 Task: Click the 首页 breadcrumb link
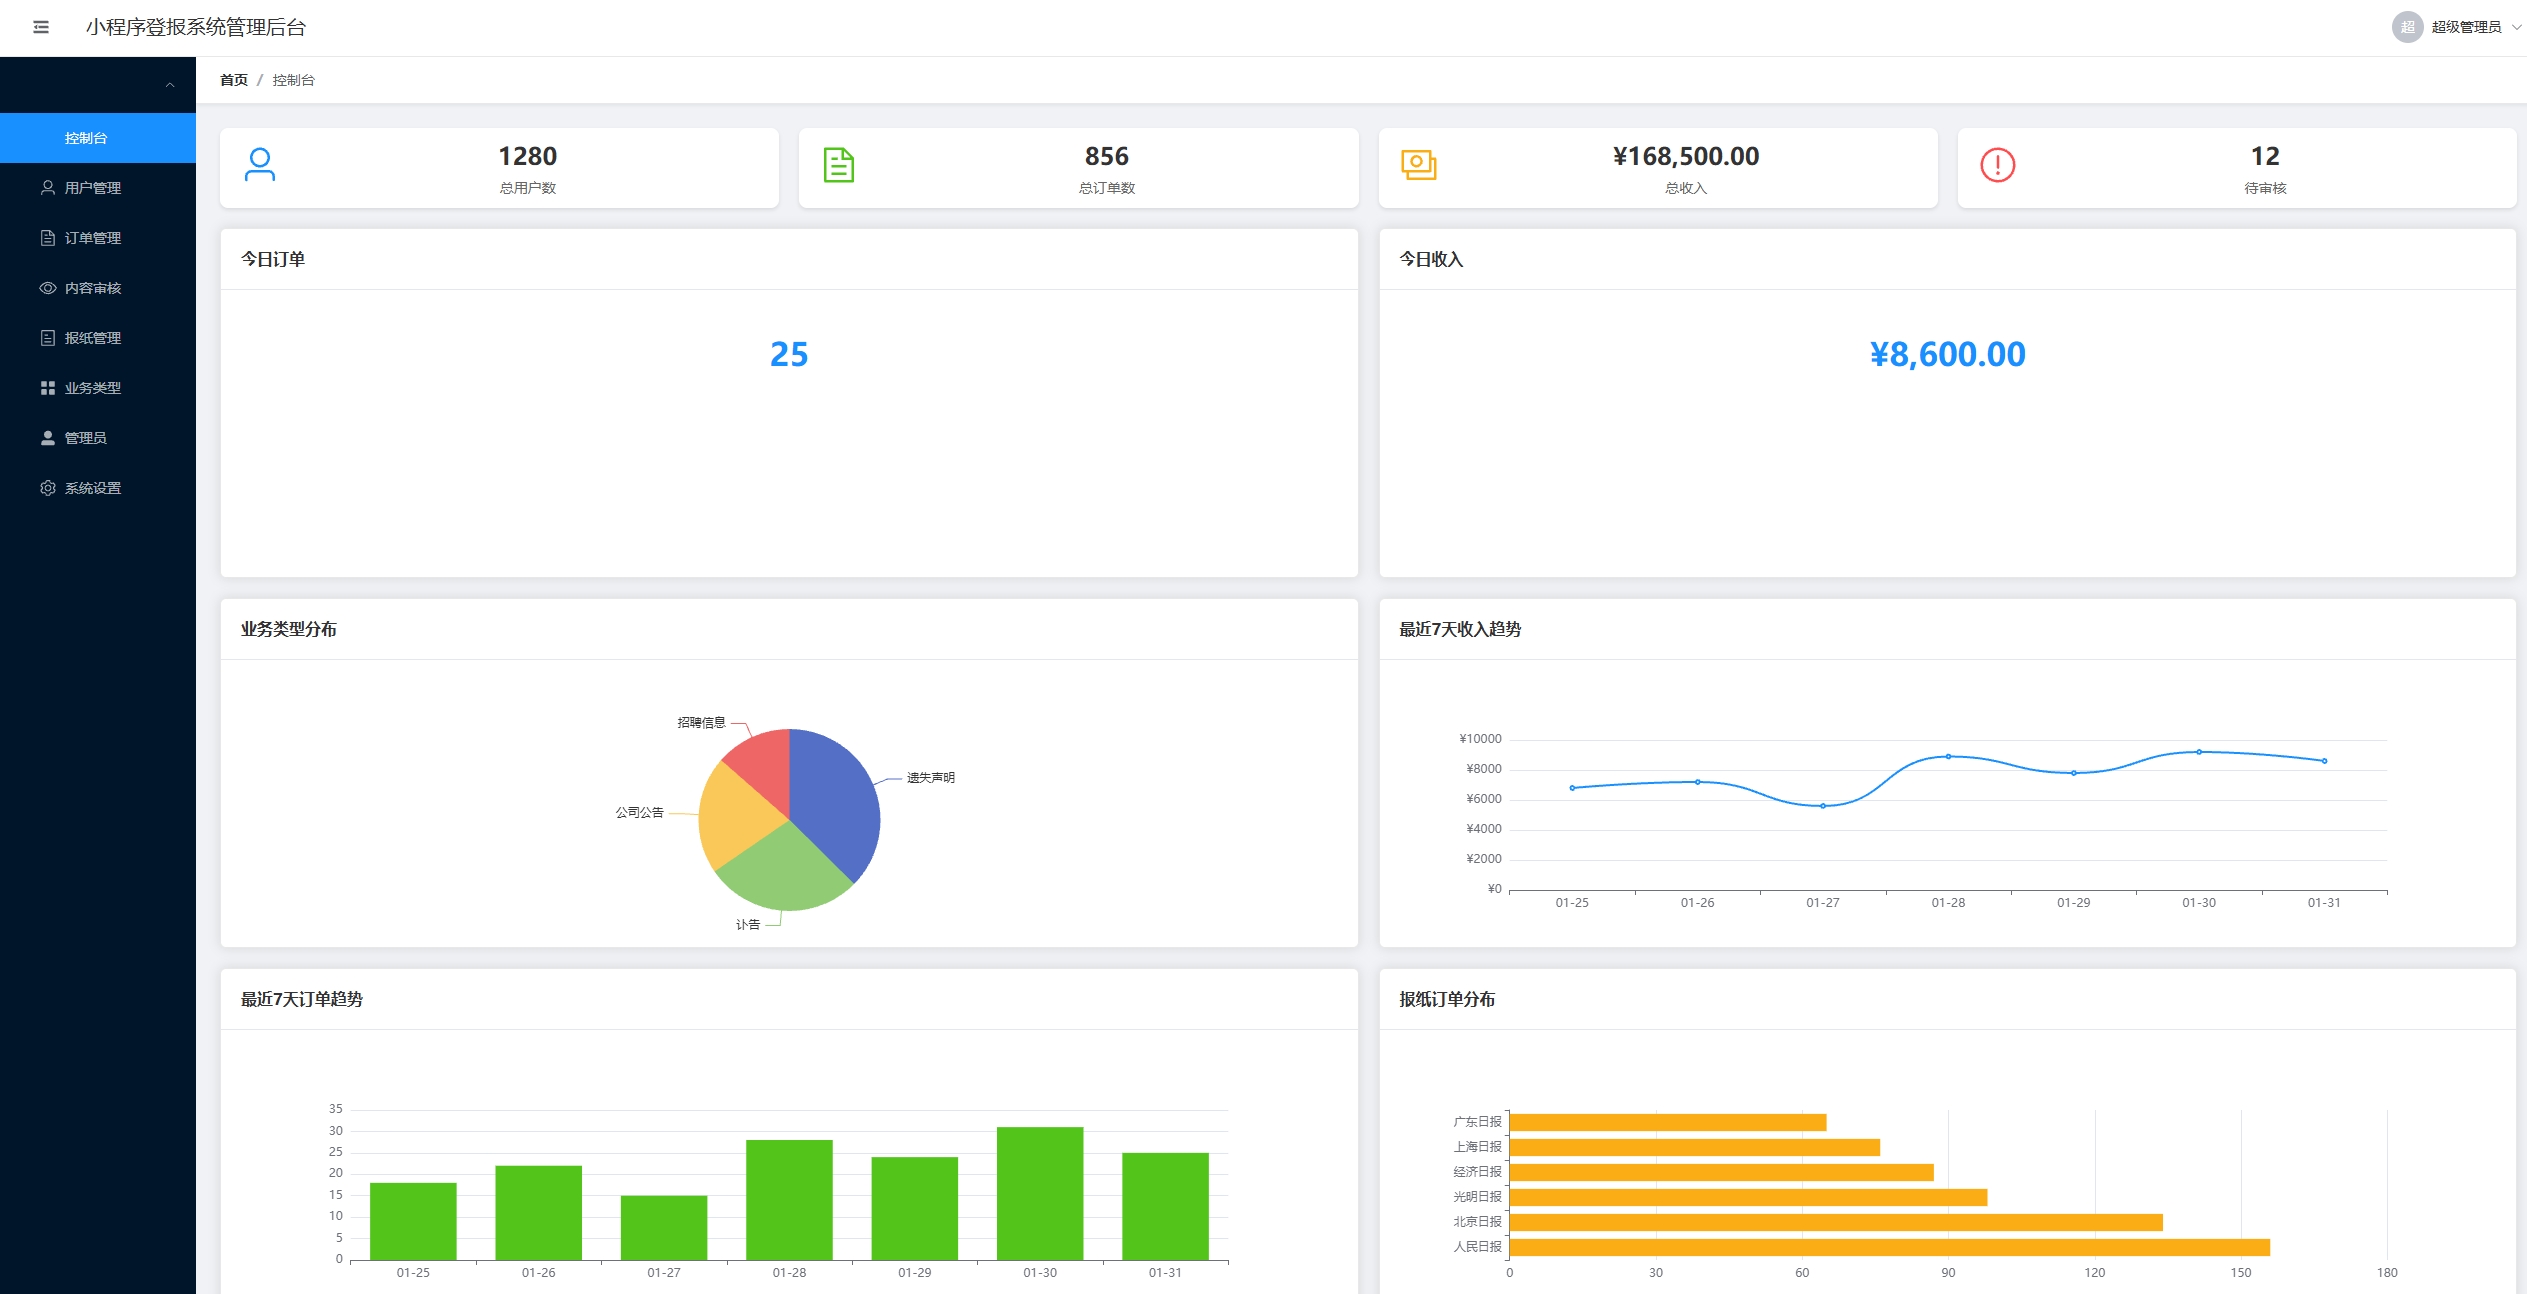pyautogui.click(x=233, y=80)
